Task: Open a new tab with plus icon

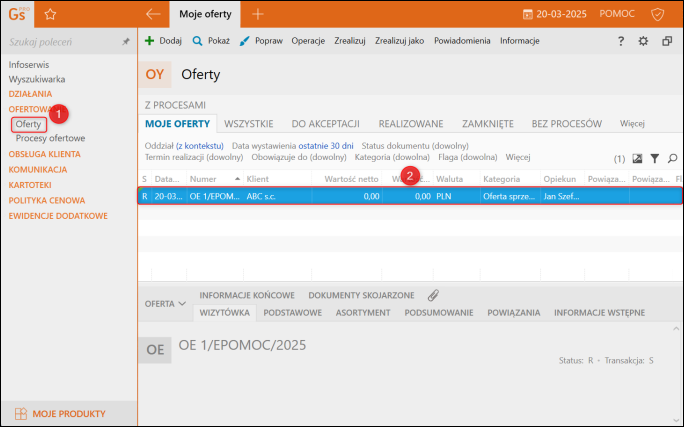Action: [x=258, y=14]
